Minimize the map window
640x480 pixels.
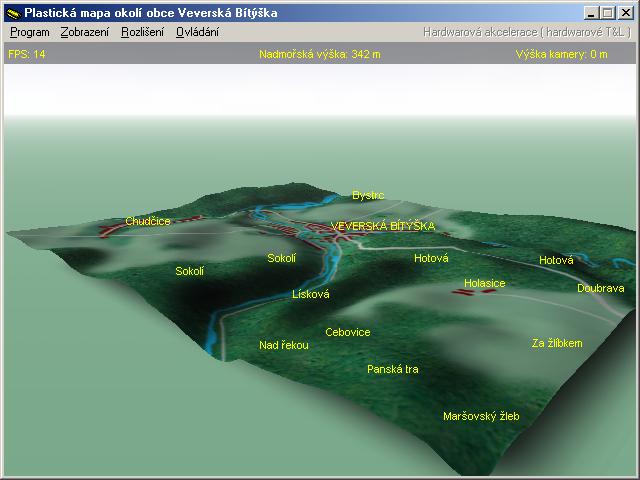click(592, 13)
